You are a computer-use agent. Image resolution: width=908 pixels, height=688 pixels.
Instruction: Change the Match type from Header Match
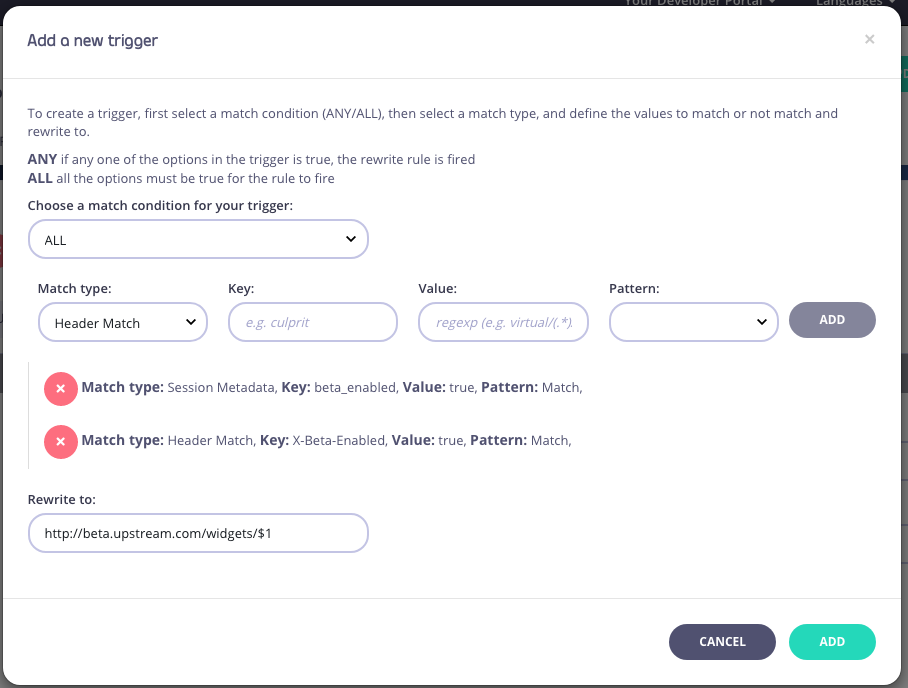(x=122, y=322)
